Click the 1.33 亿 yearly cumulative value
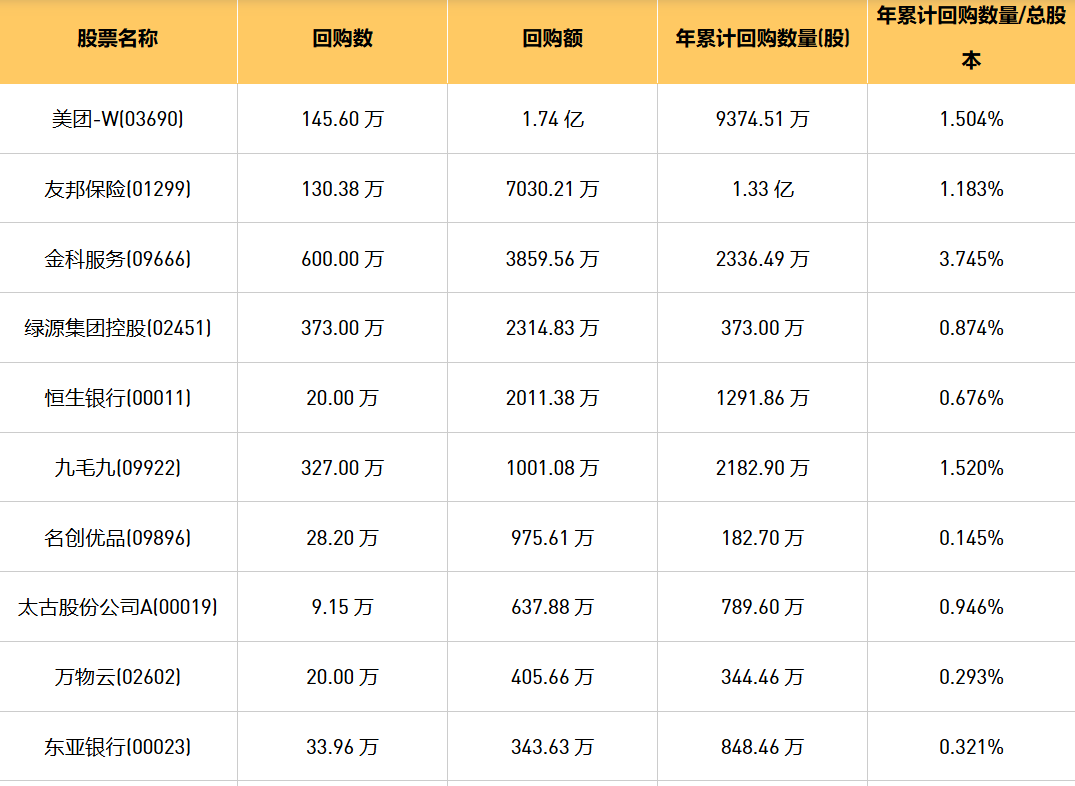Screen dimensions: 1075x786 (762, 189)
